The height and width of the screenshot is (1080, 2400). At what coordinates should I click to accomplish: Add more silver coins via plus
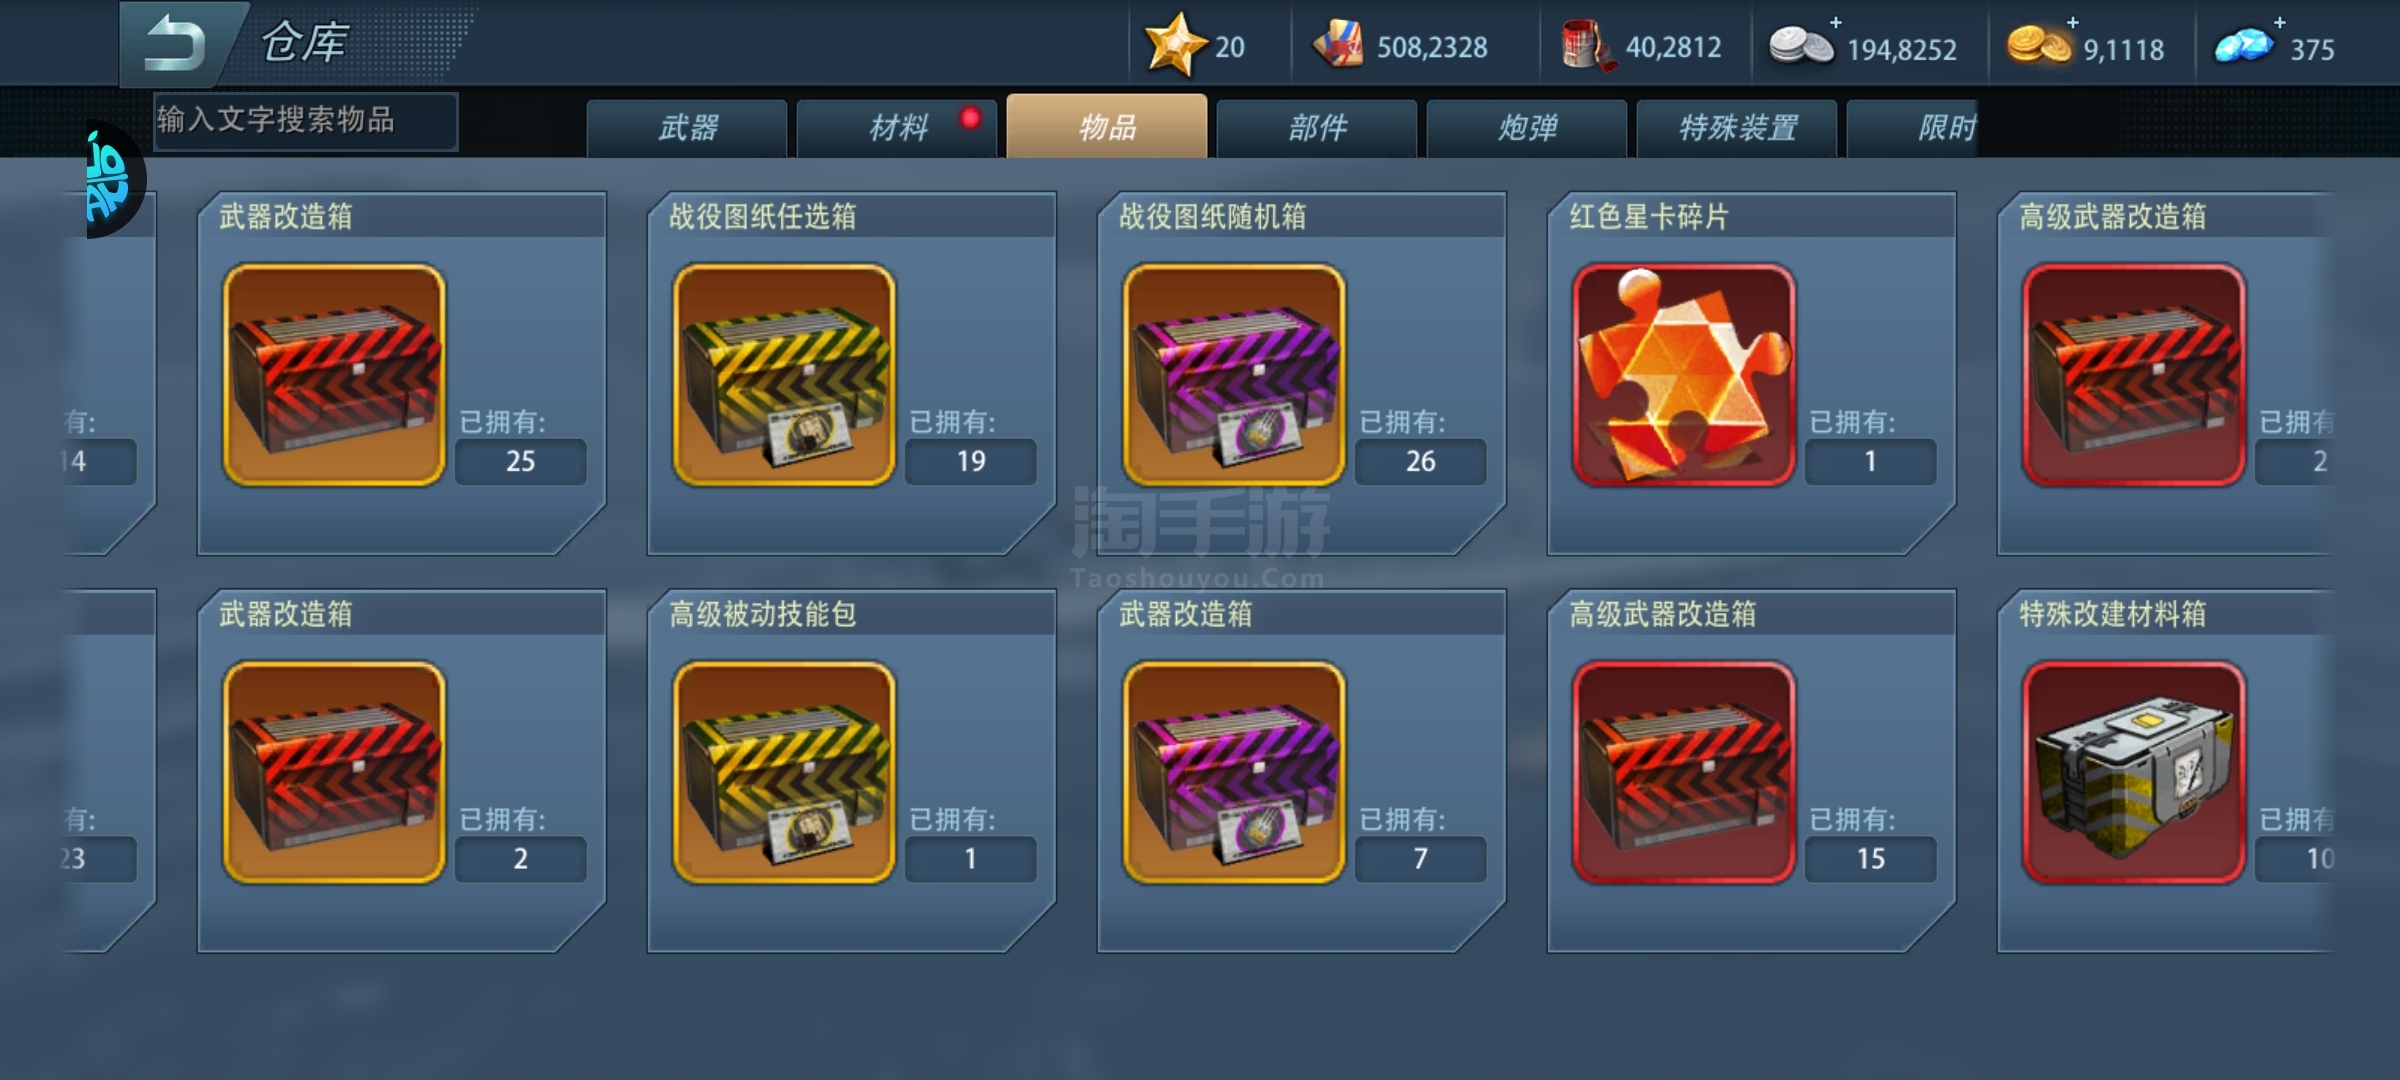click(x=1836, y=22)
